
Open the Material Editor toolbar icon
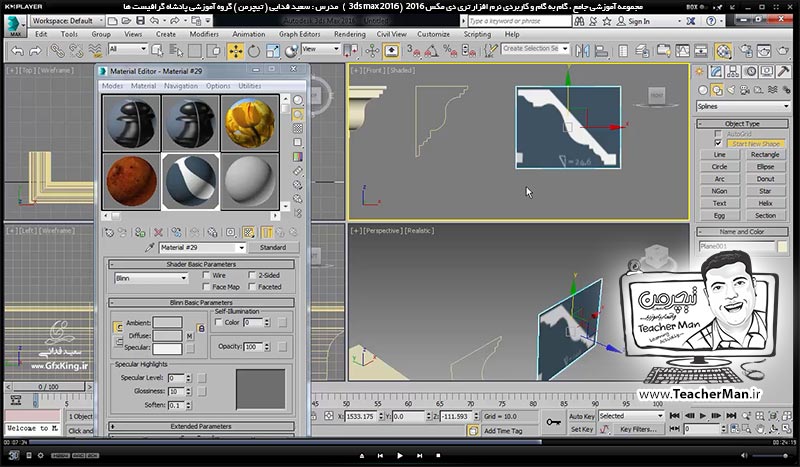click(723, 51)
